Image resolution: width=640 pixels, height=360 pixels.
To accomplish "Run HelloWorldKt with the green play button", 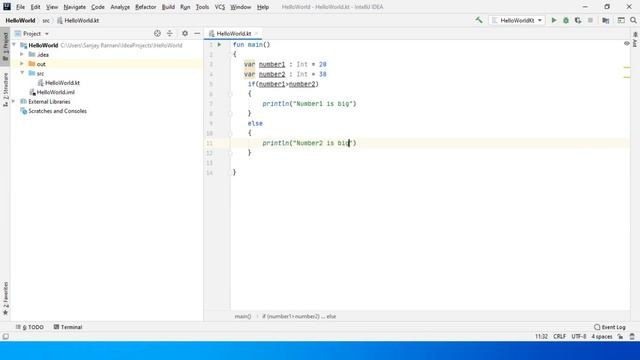I will (554, 20).
